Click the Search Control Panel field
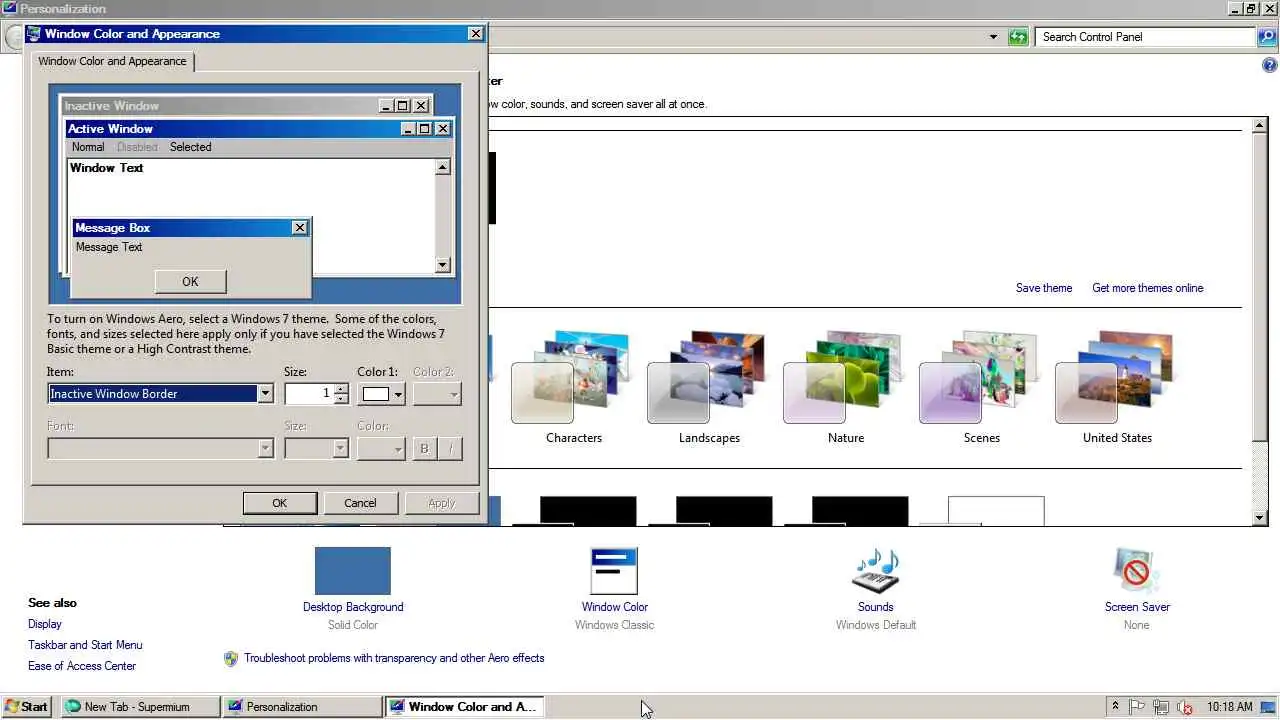Viewport: 1280px width, 720px height. coord(1146,37)
